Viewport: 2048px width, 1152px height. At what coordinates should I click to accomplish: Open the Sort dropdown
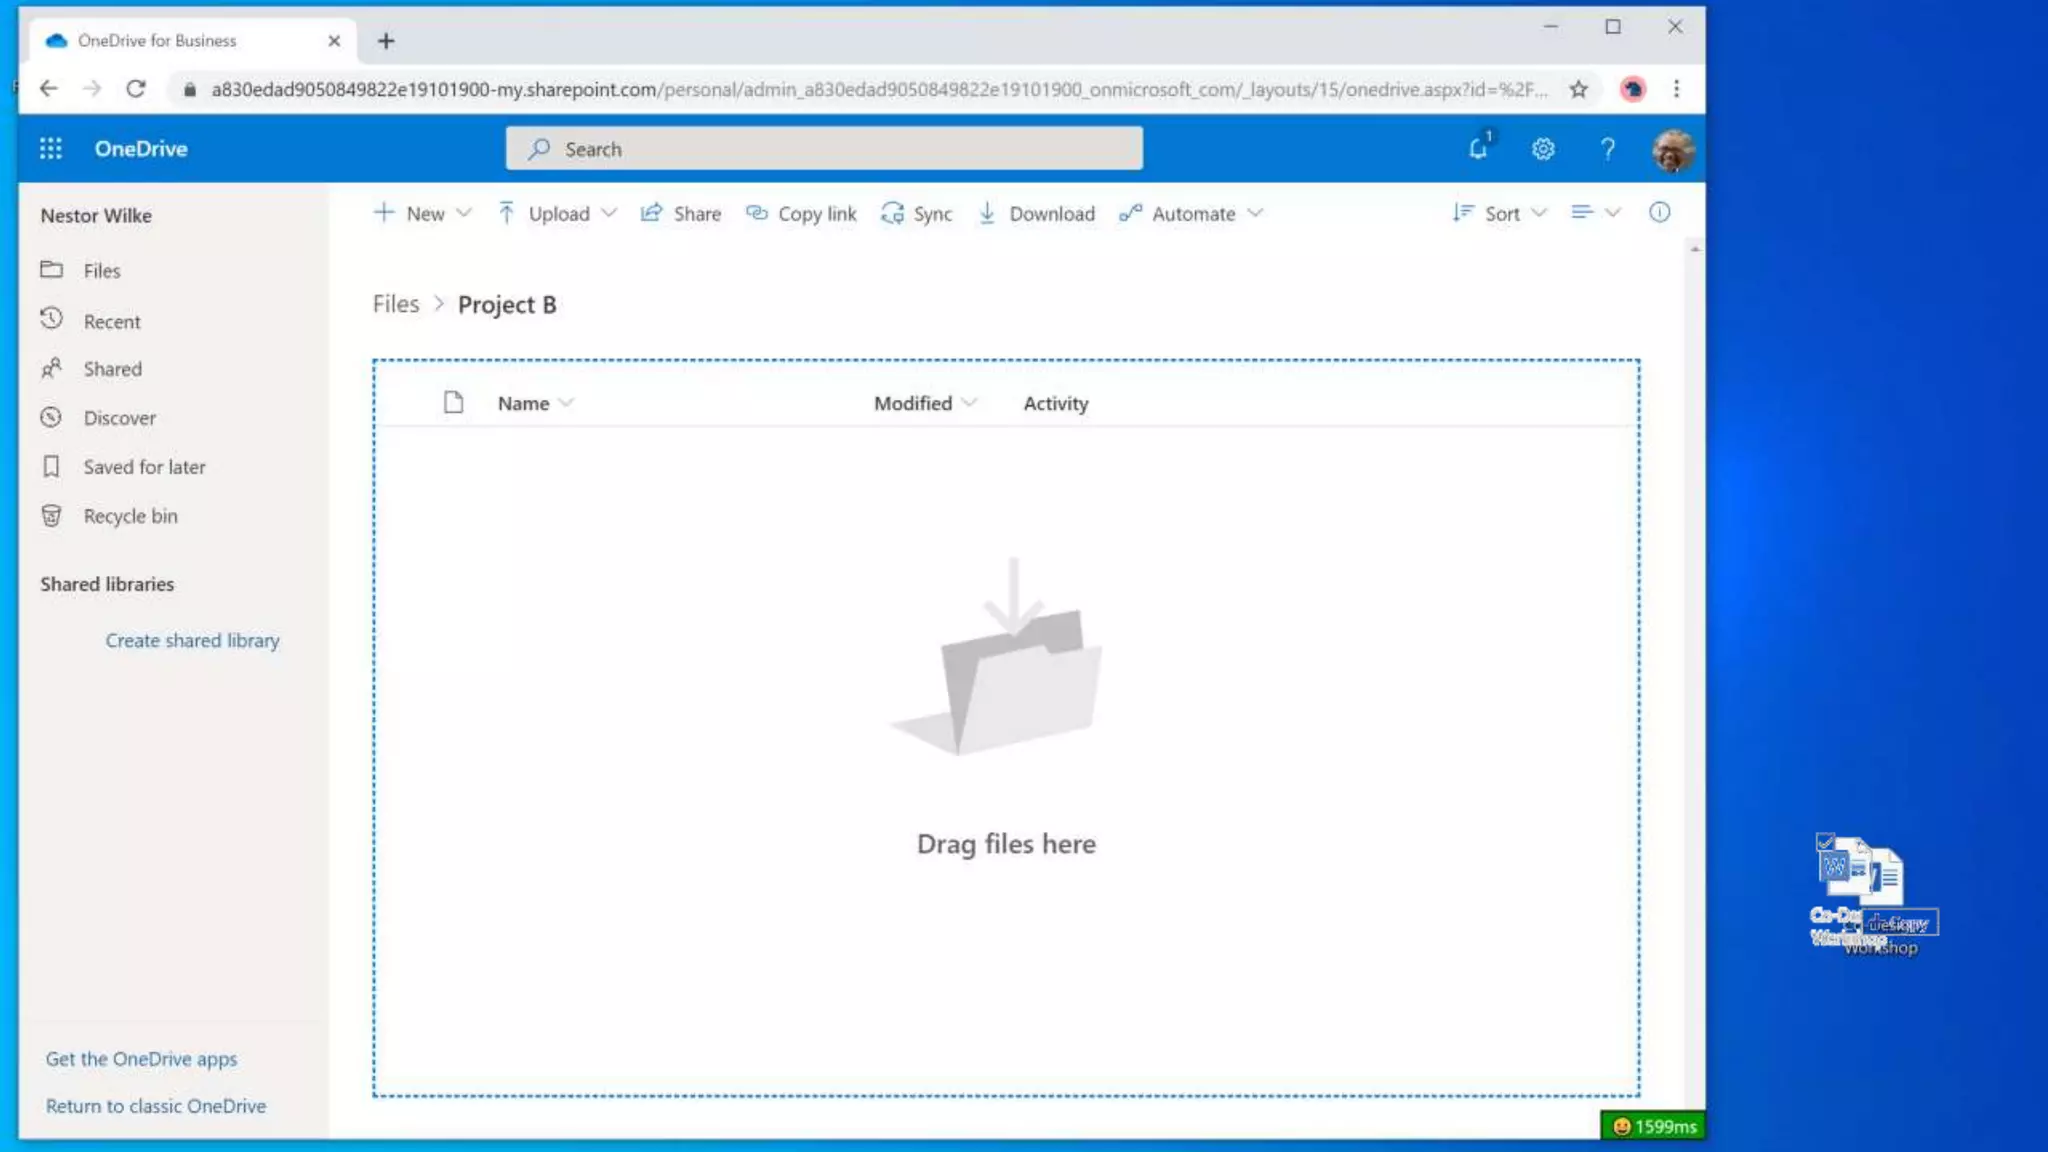(1499, 214)
